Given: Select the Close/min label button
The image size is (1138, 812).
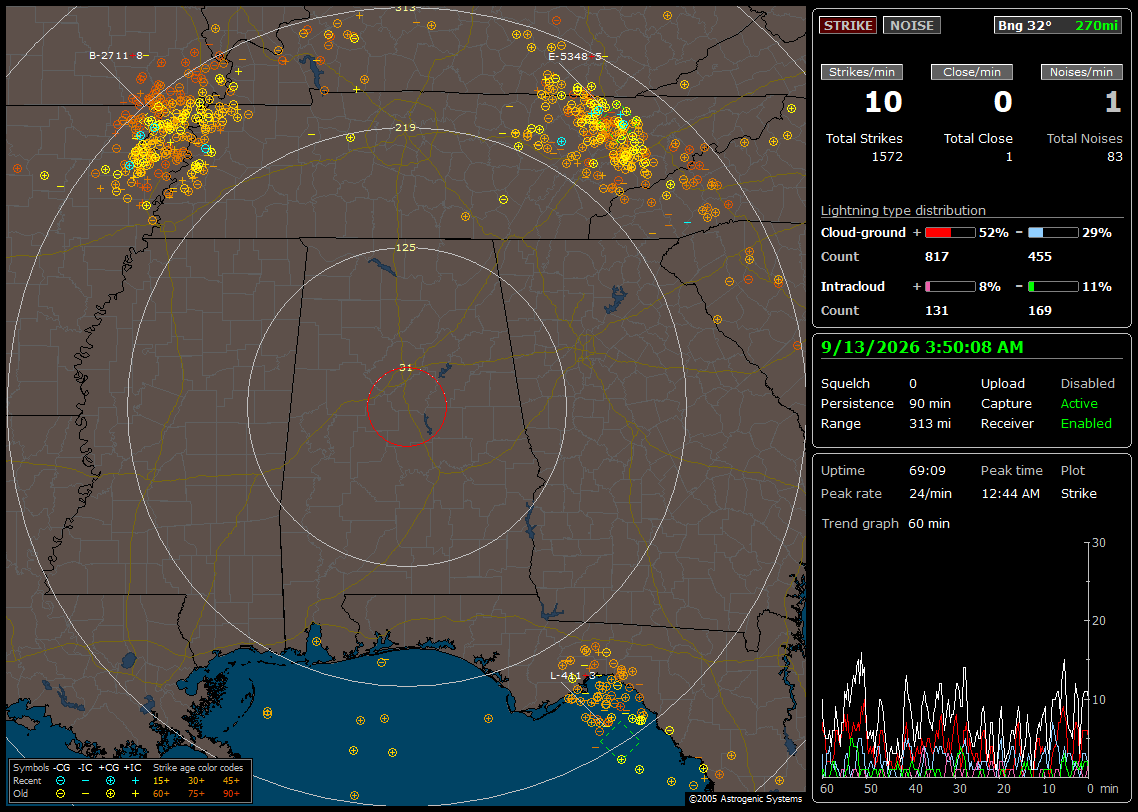Looking at the screenshot, I should point(972,72).
